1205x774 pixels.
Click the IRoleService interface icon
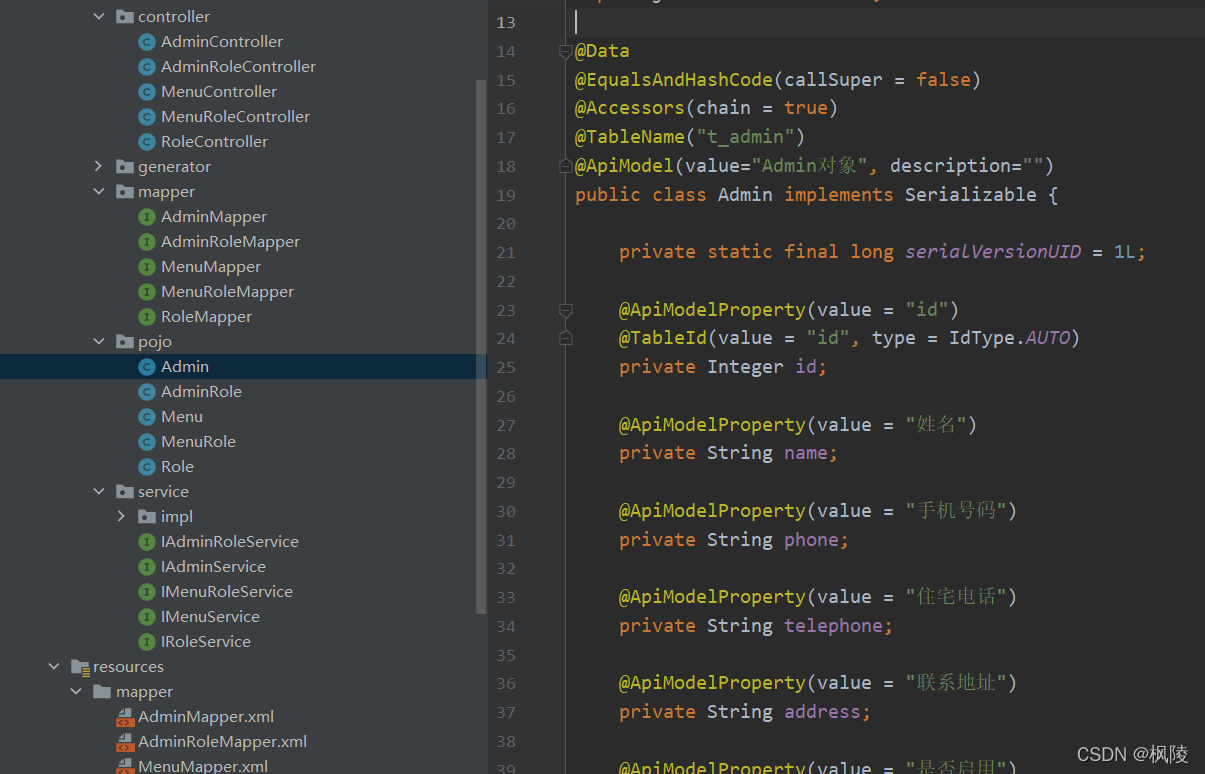147,641
